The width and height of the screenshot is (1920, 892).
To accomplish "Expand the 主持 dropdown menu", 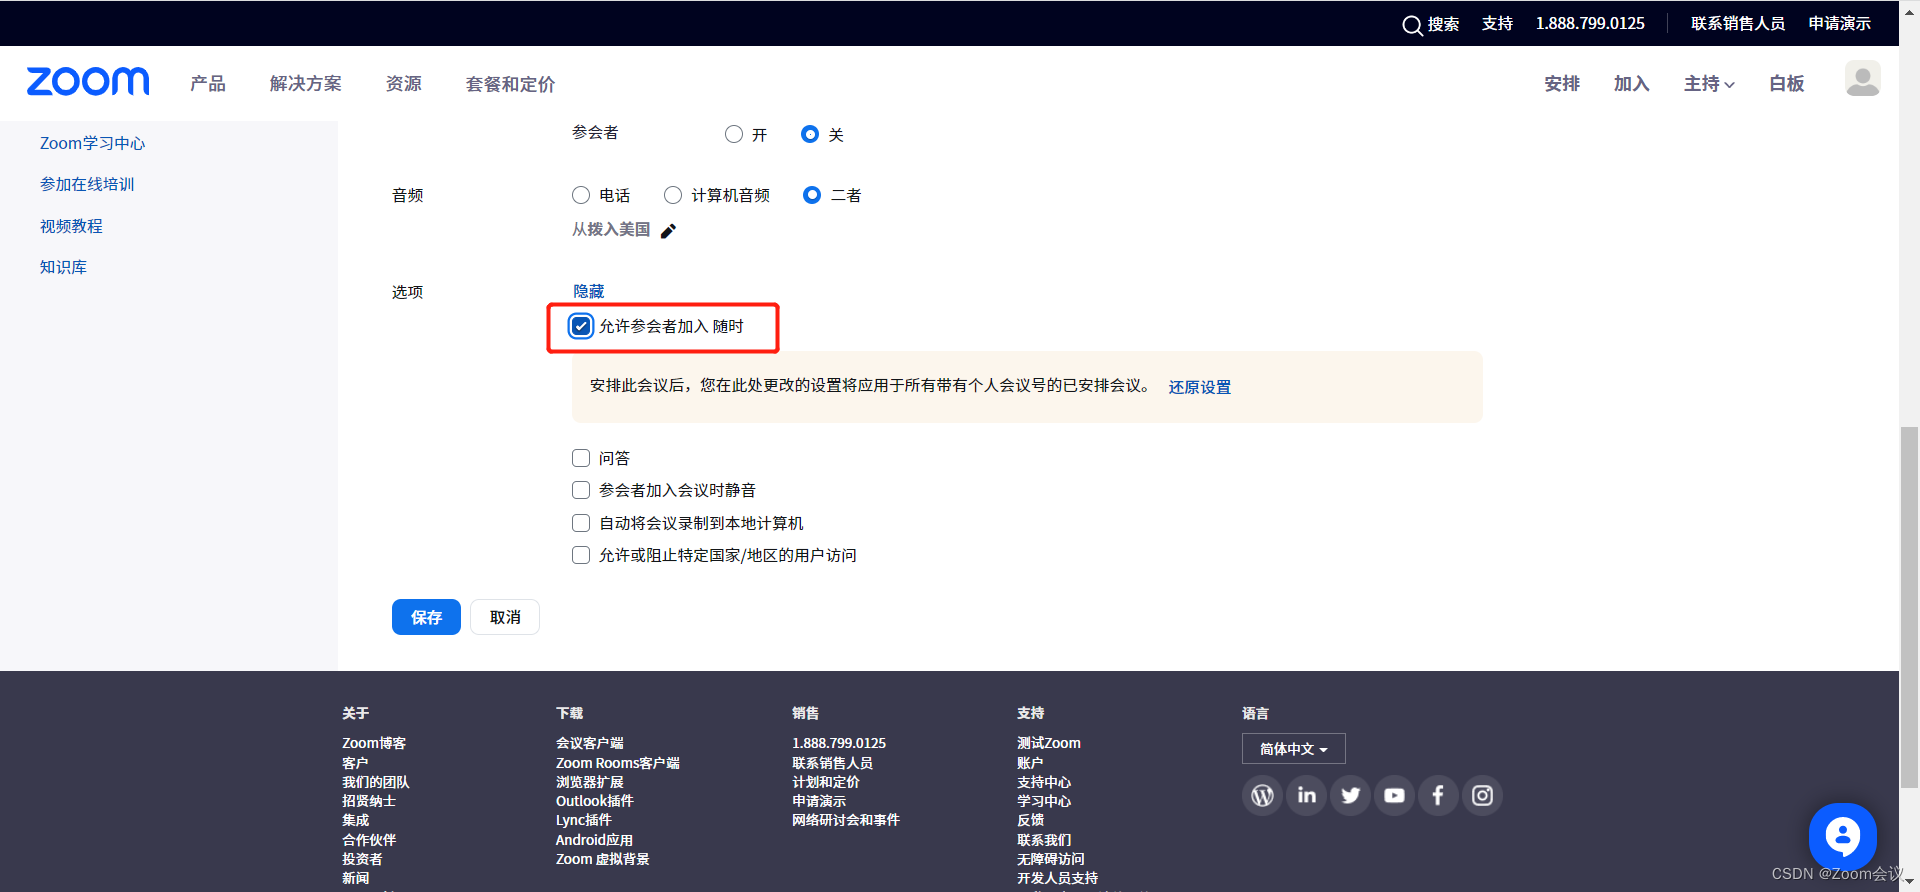I will pos(1708,84).
